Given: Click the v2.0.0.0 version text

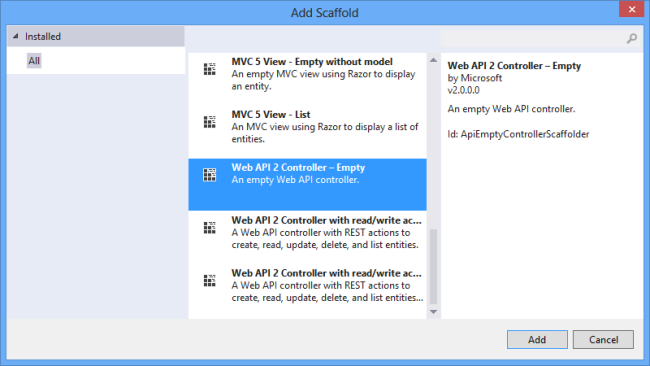Looking at the screenshot, I should coord(463,90).
